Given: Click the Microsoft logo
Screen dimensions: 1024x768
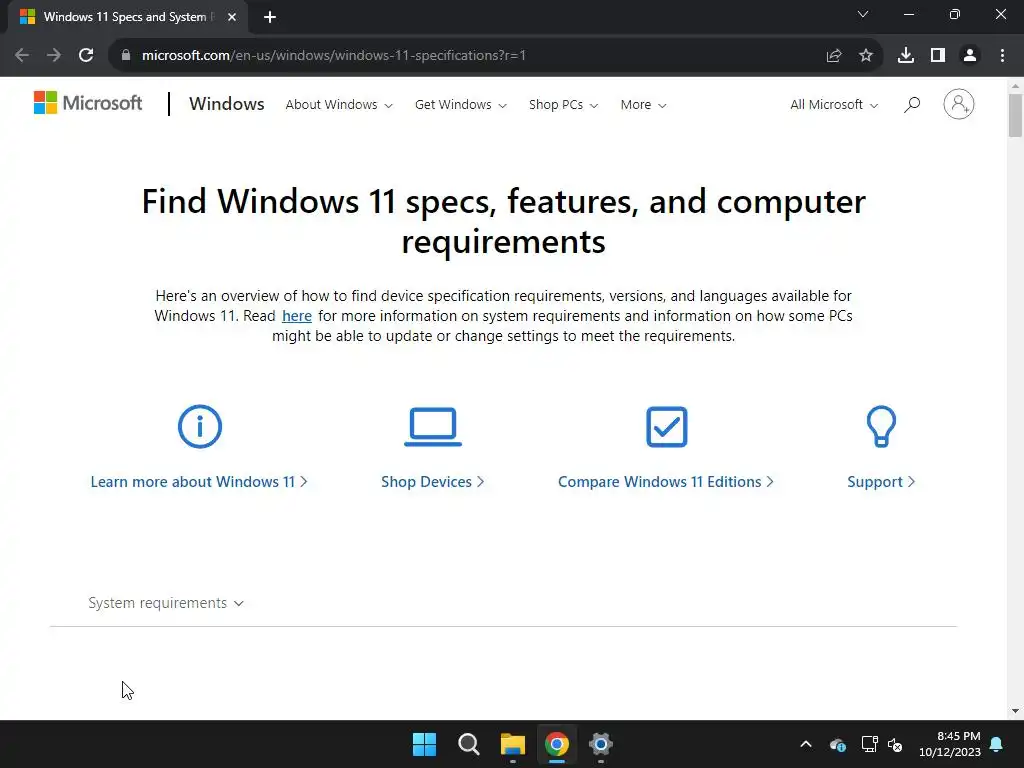Looking at the screenshot, I should point(88,103).
